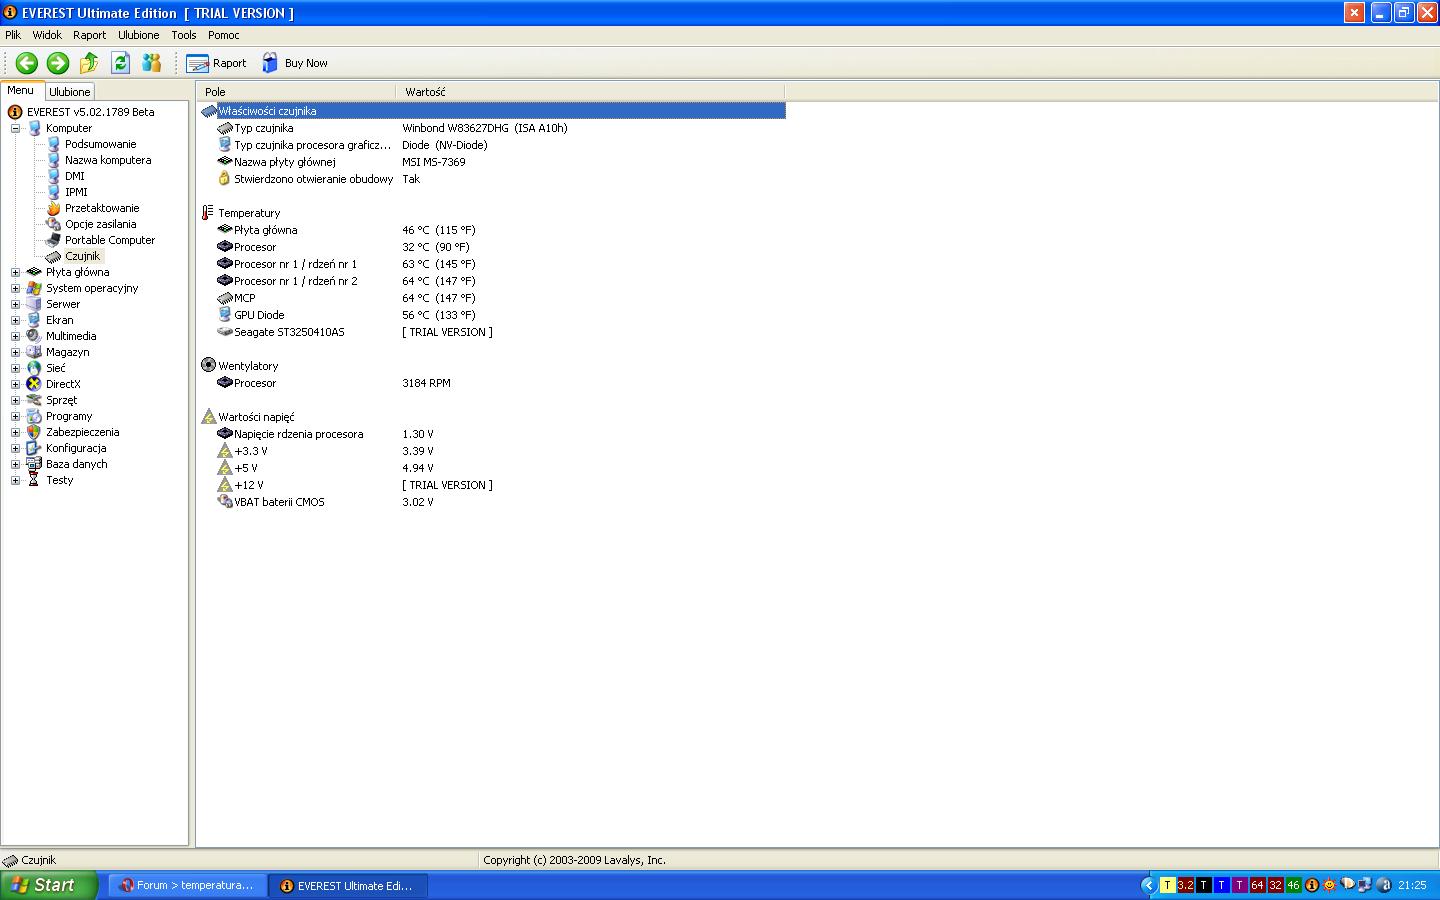1440x900 pixels.
Task: Click the Windows Start button
Action: [48, 886]
